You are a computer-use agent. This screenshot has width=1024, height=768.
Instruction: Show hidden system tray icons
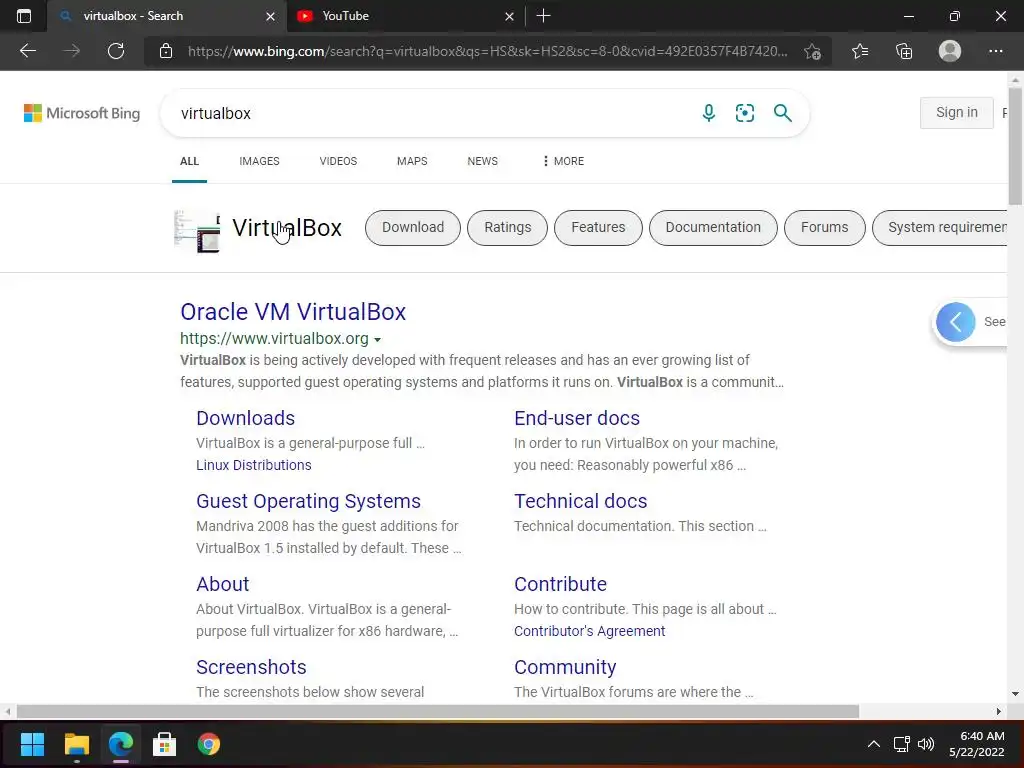[x=873, y=744]
